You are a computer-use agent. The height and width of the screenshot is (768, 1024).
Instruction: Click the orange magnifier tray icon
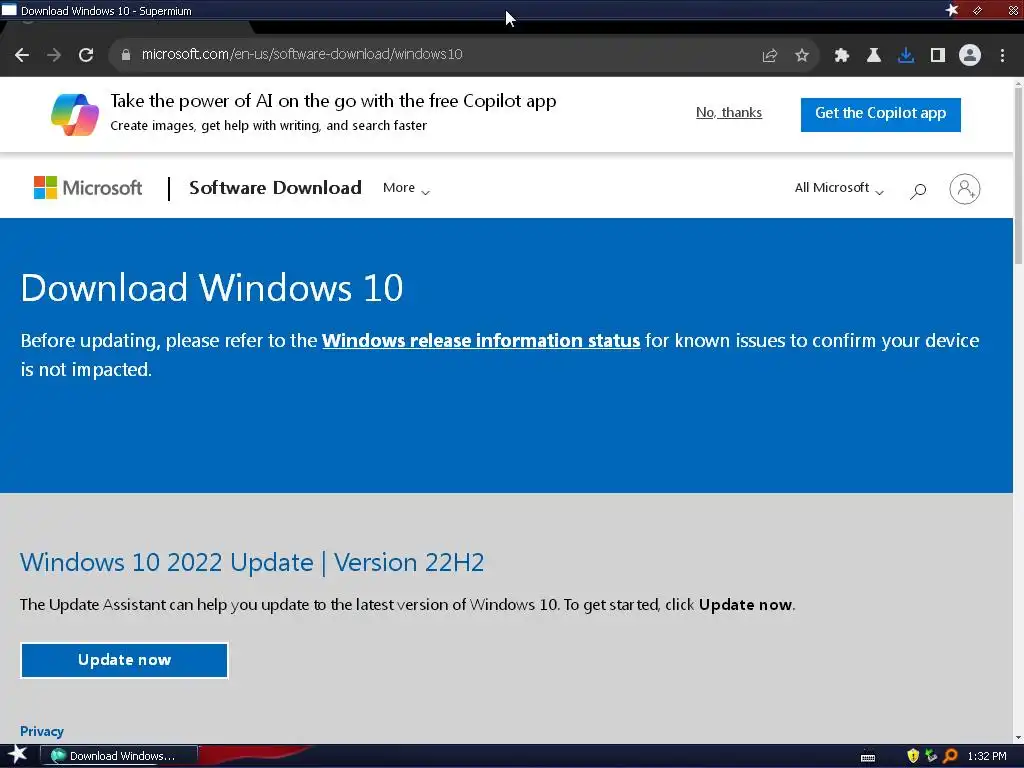coord(950,756)
